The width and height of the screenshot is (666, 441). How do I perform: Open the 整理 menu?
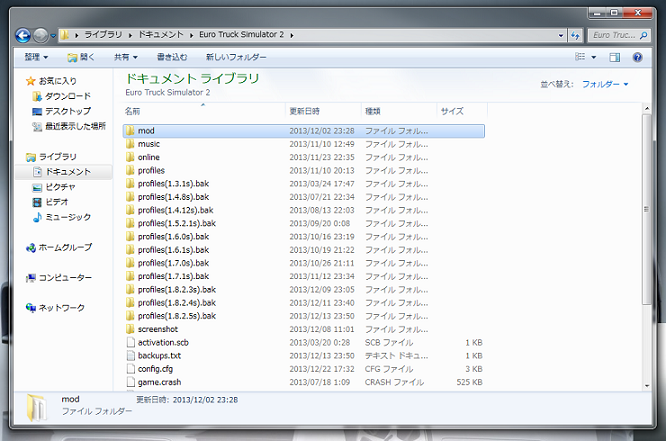coord(36,57)
